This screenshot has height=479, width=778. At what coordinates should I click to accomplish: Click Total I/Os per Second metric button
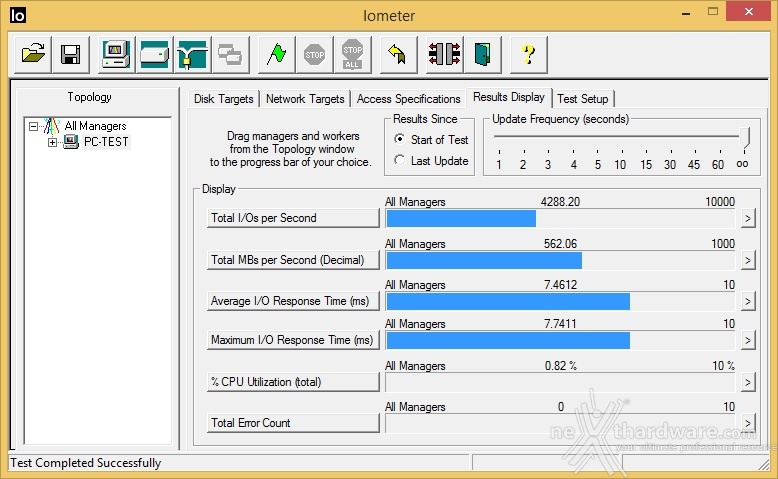coord(293,218)
